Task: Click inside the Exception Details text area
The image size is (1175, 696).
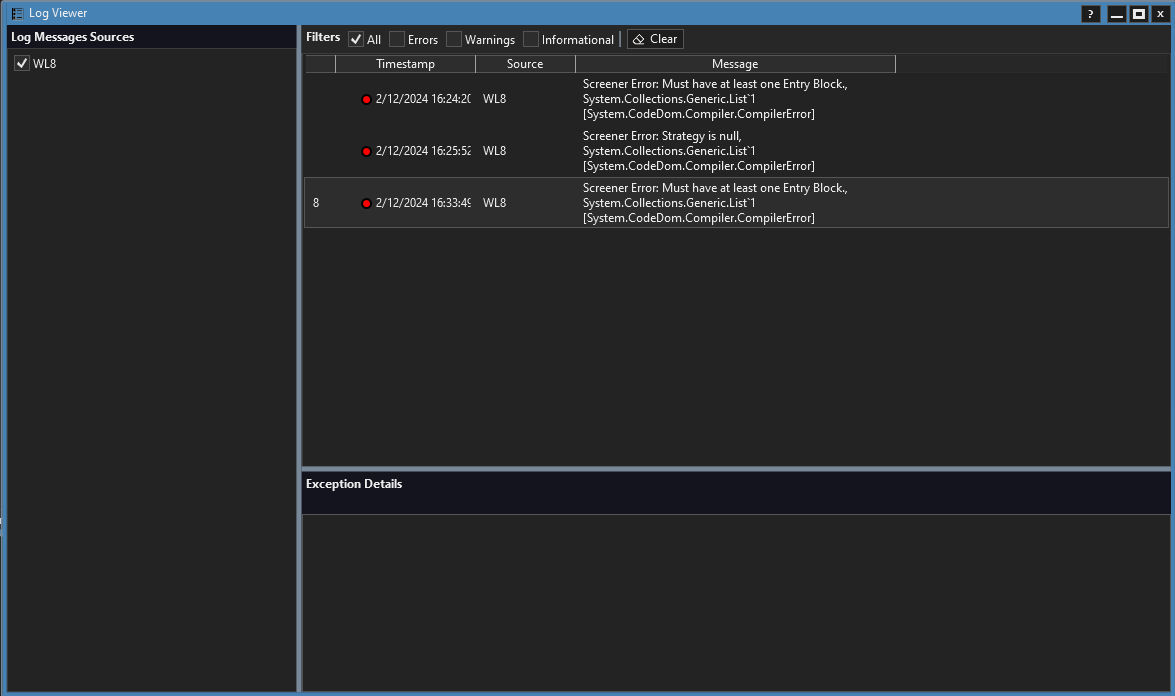Action: click(735, 600)
